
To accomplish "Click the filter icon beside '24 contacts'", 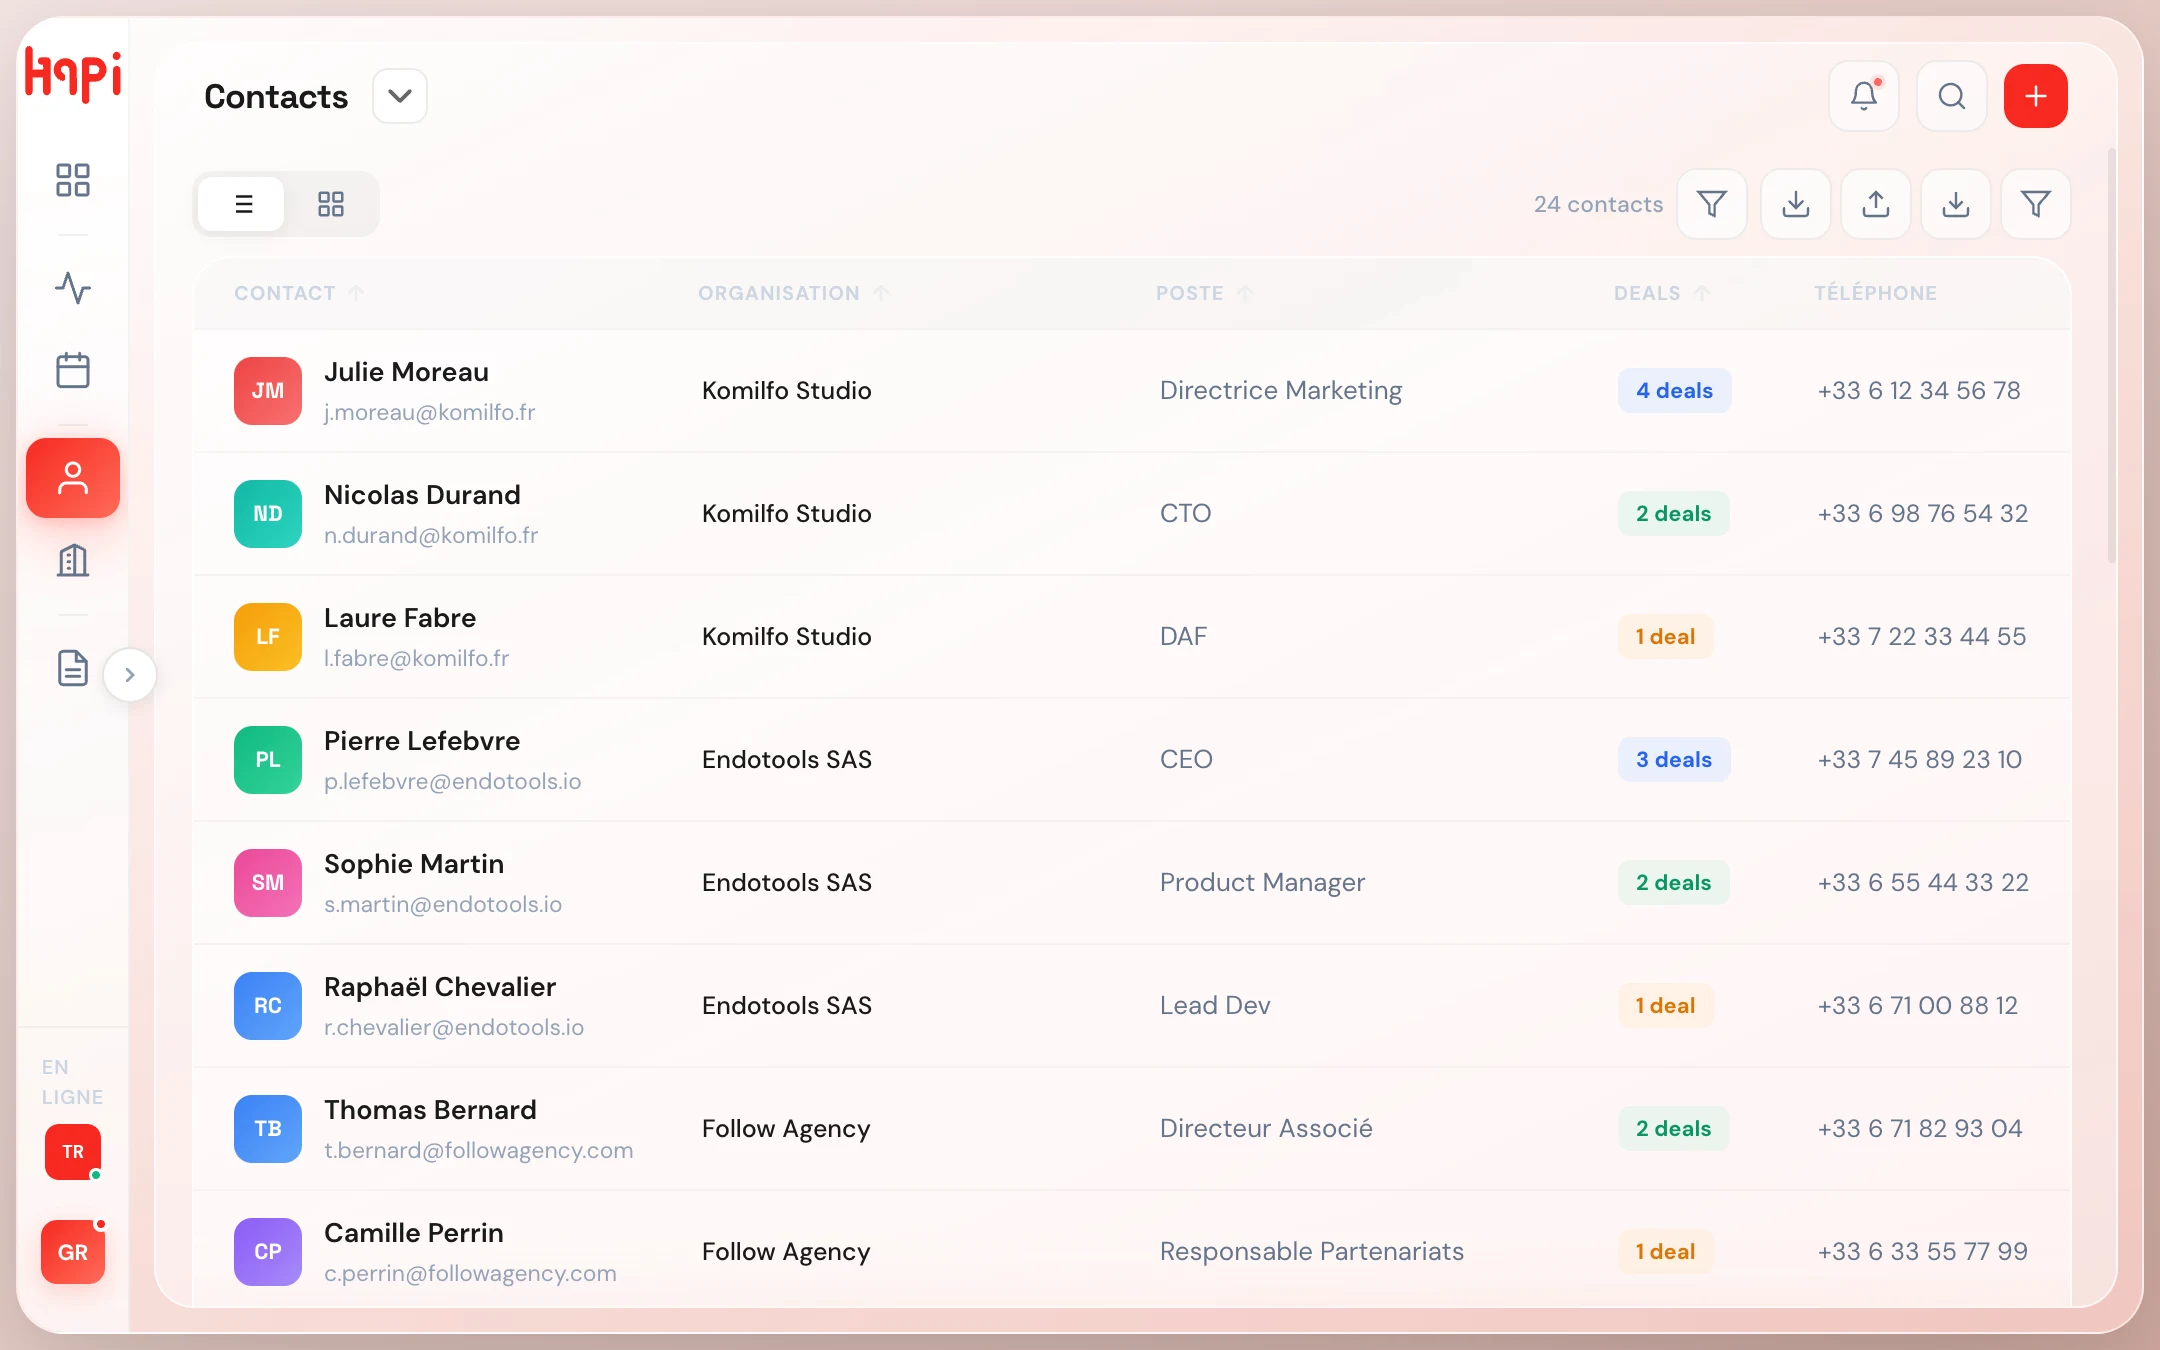I will pos(1712,204).
